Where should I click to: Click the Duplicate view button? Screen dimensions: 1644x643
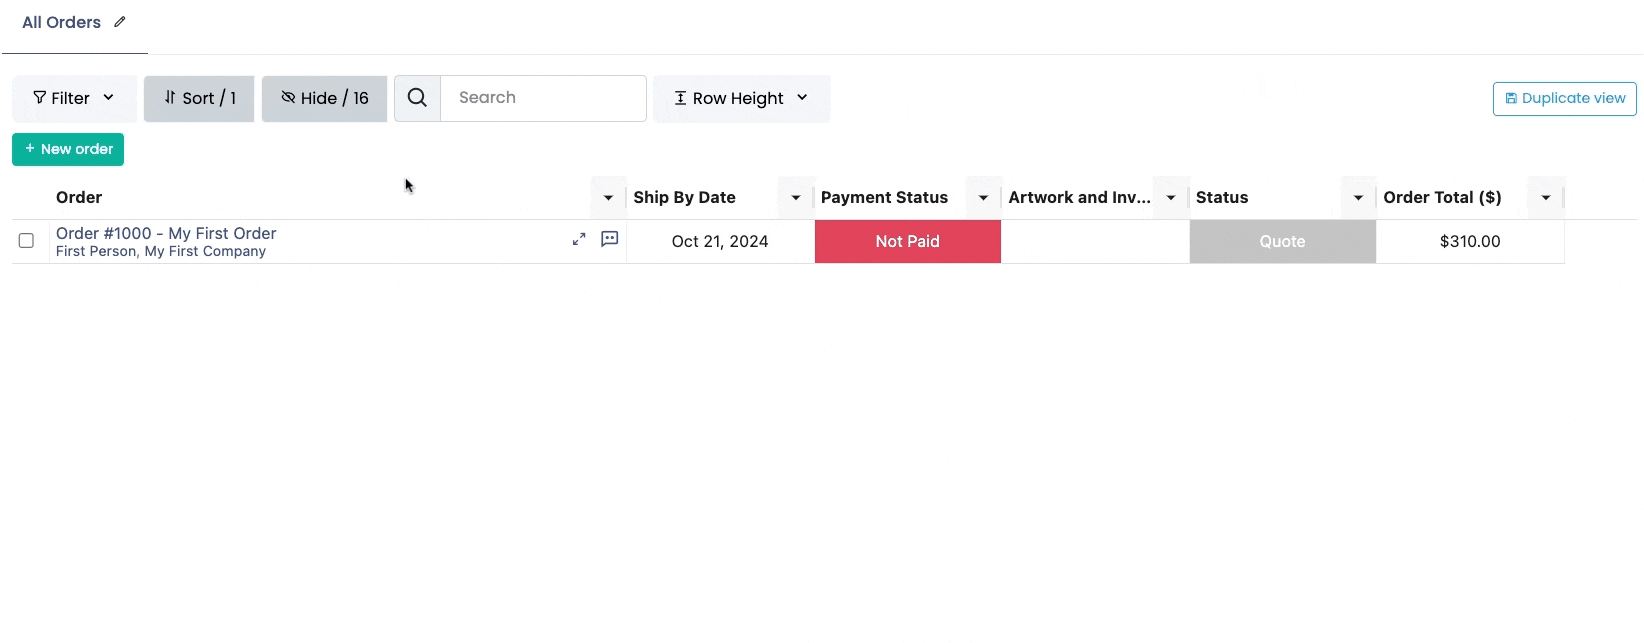pyautogui.click(x=1564, y=98)
